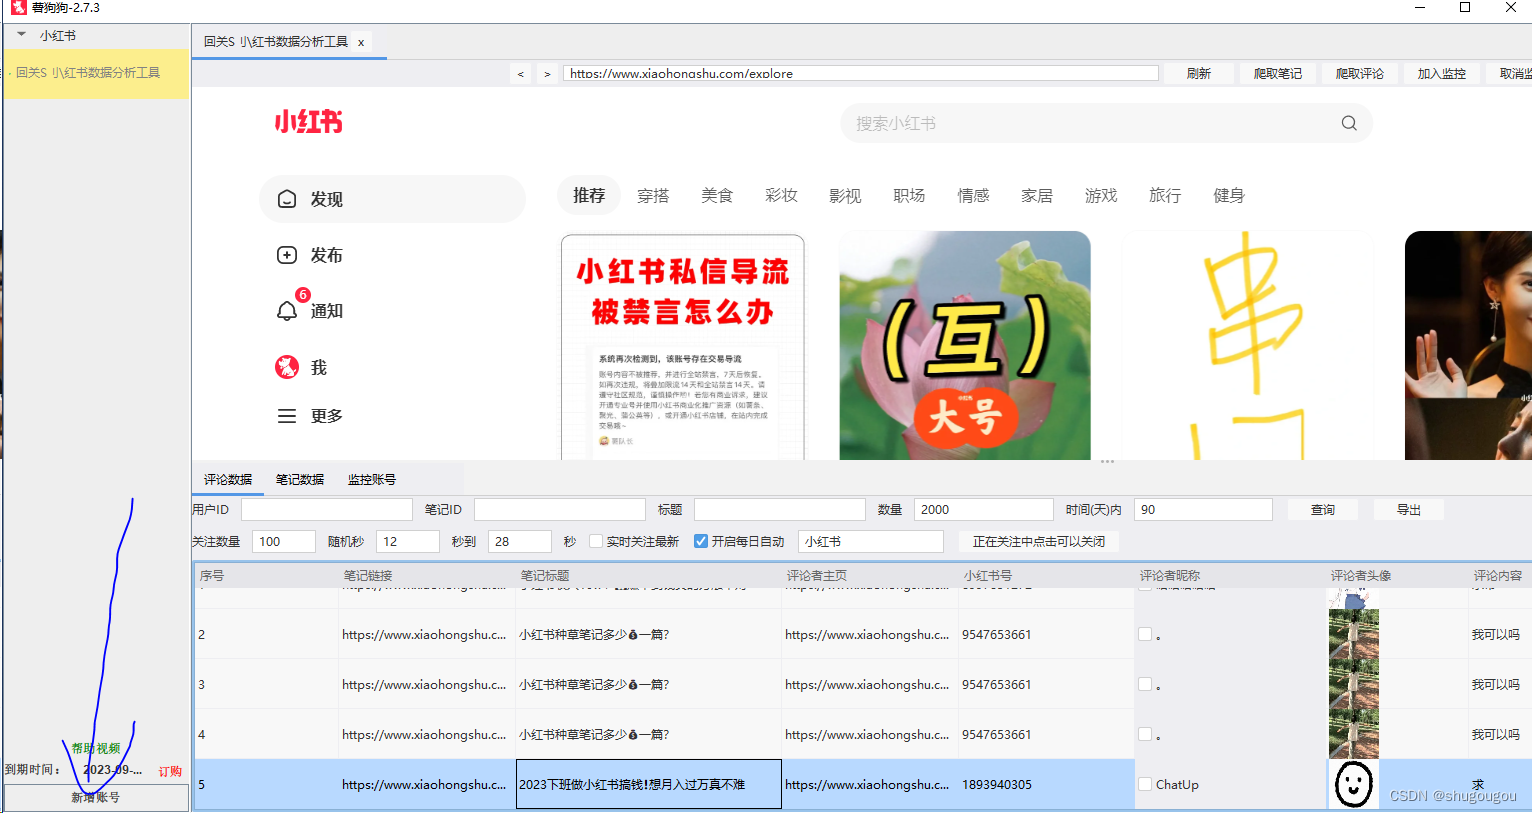1532x813 pixels.
Task: Click the 随机秒 field showing 12
Action: [408, 541]
